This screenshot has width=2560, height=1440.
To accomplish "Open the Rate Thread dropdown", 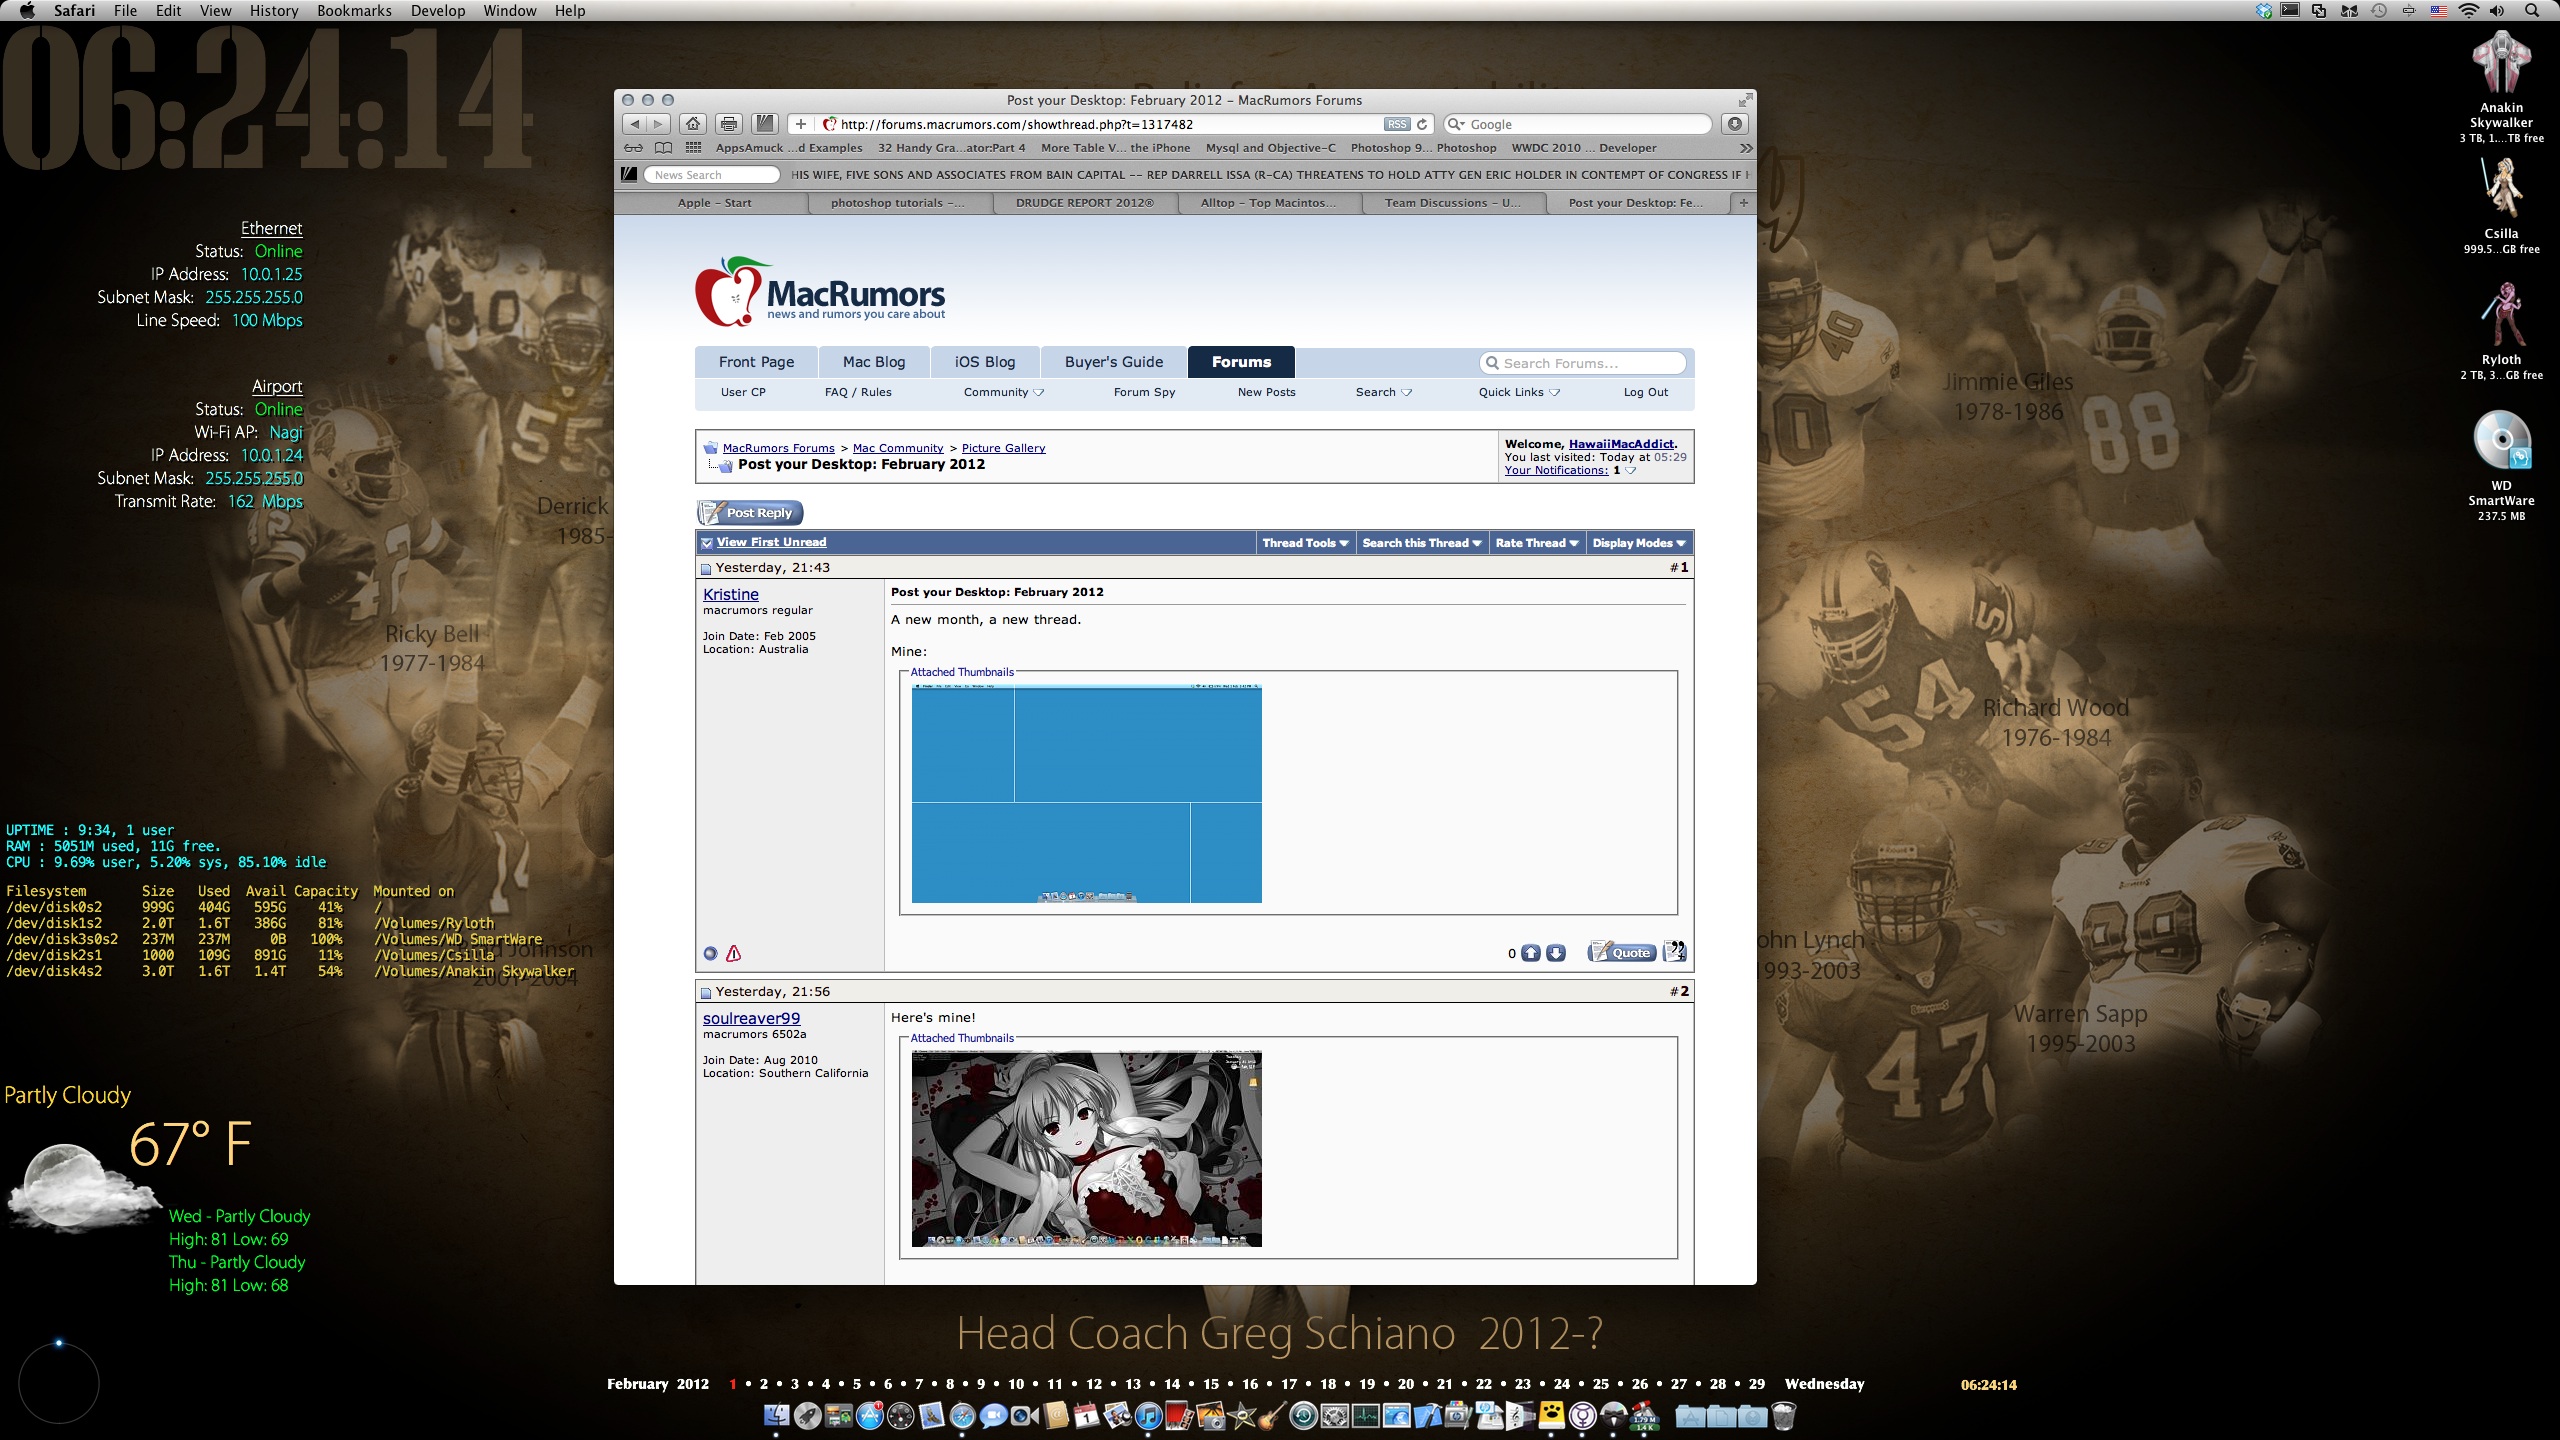I will click(1537, 543).
